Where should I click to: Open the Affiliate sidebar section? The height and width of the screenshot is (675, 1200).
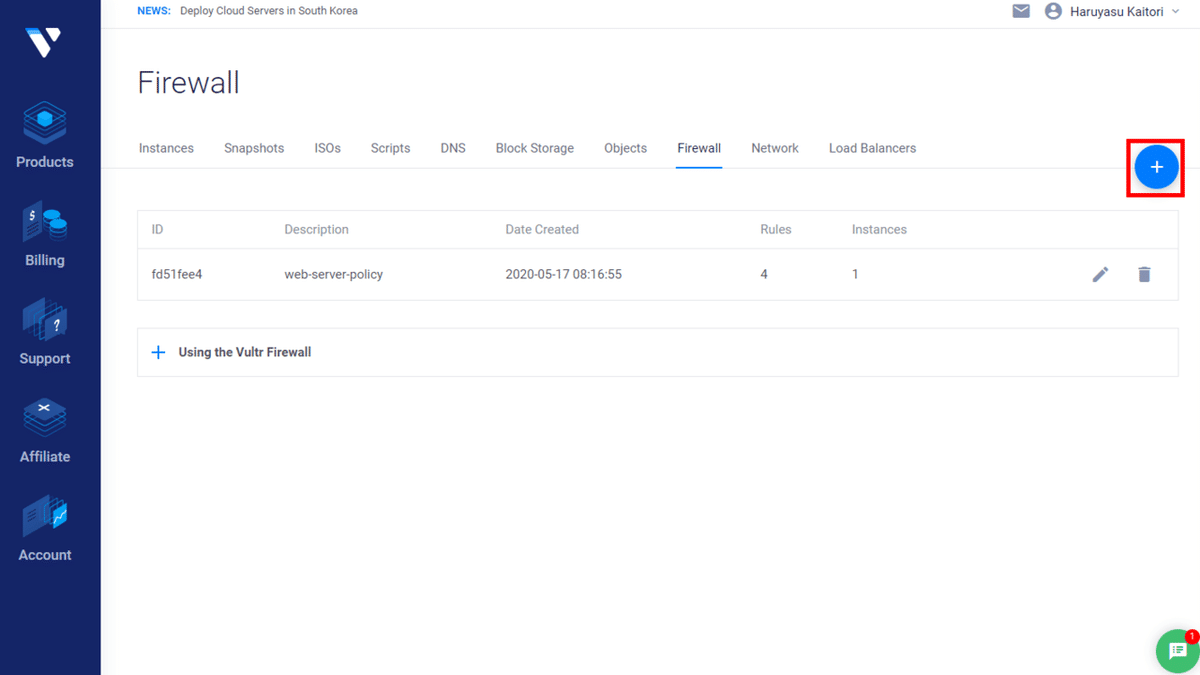coord(45,429)
